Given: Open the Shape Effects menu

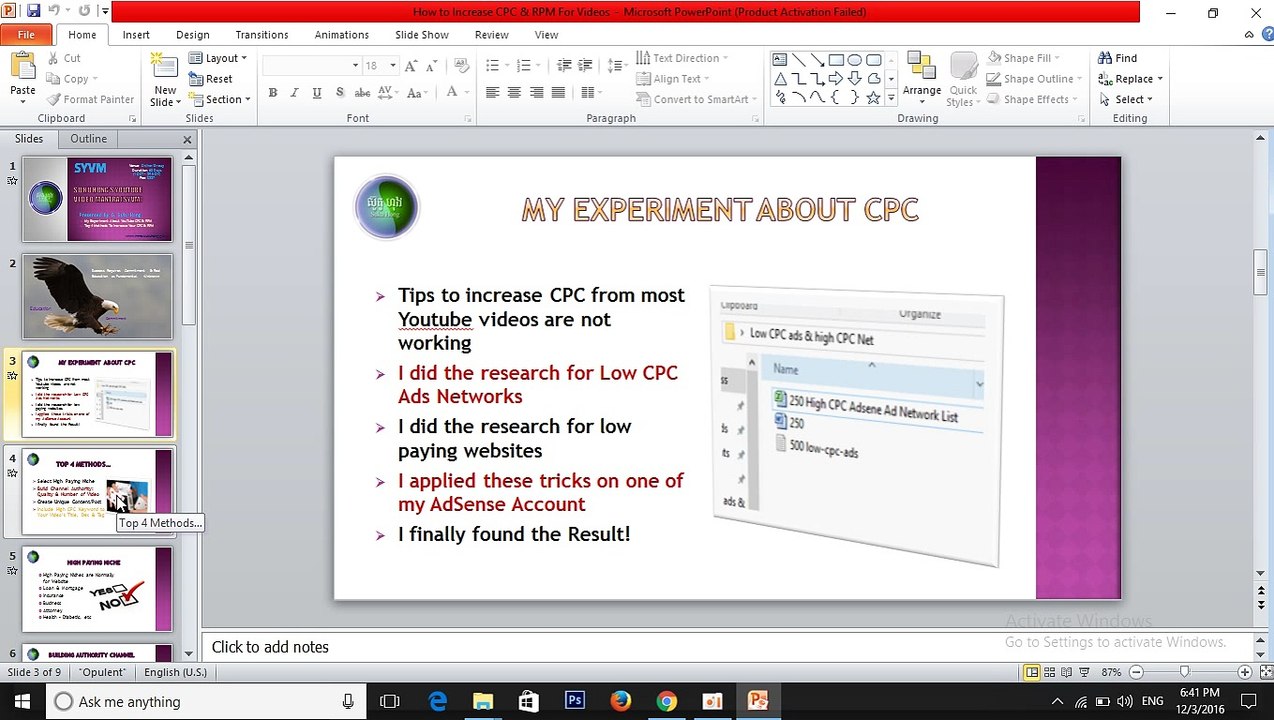Looking at the screenshot, I should tap(1032, 99).
